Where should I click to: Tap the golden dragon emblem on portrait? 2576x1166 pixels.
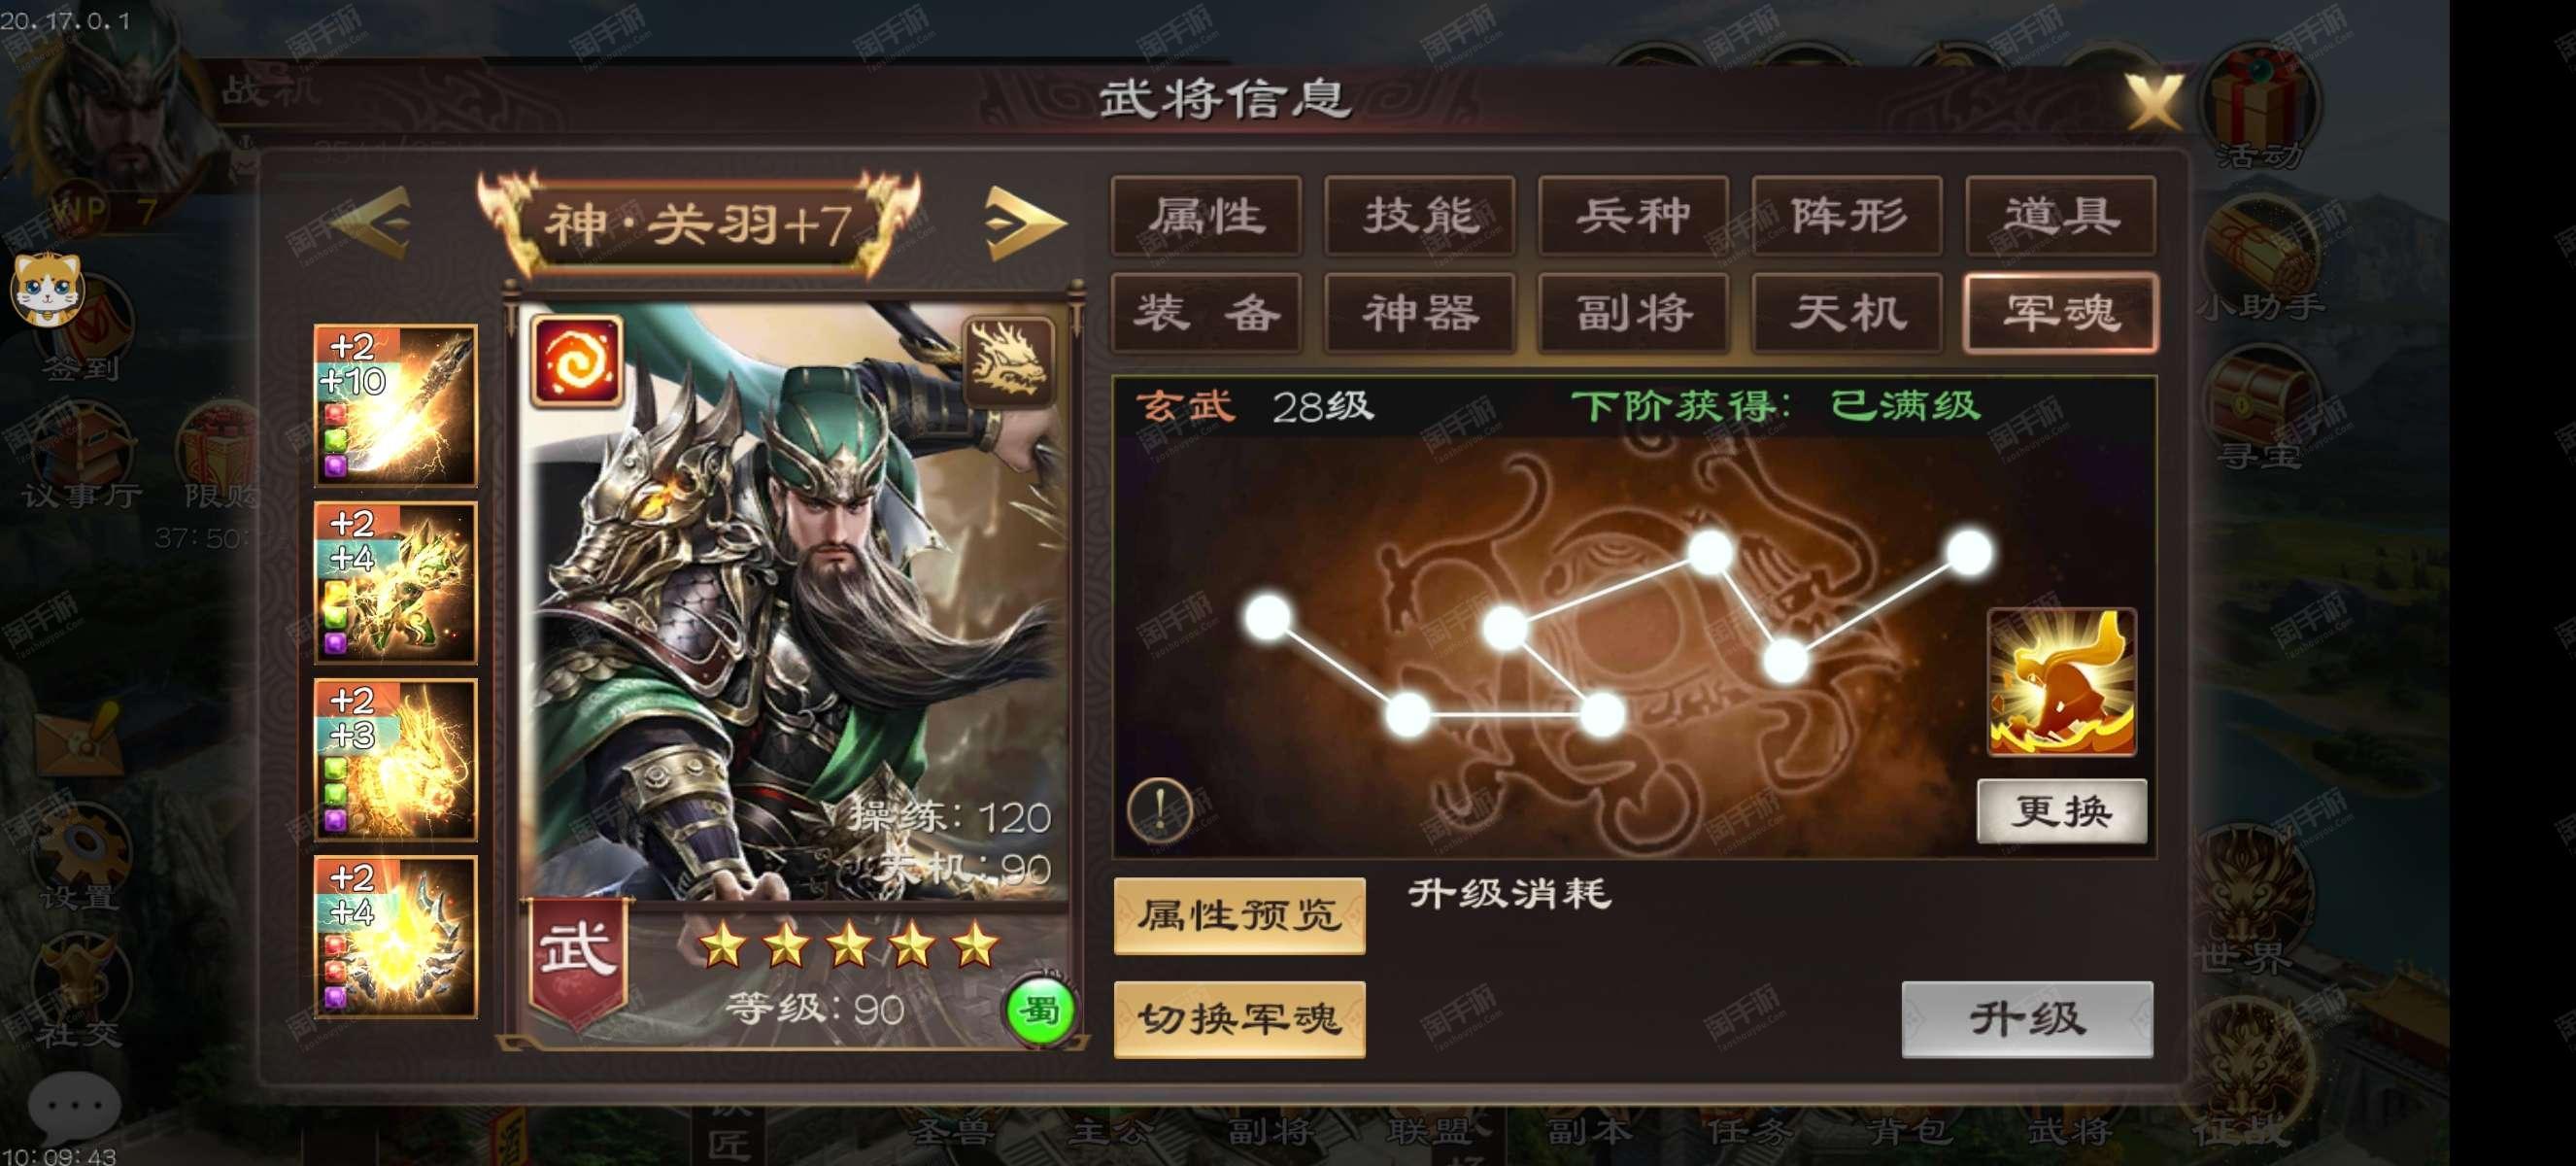1007,361
